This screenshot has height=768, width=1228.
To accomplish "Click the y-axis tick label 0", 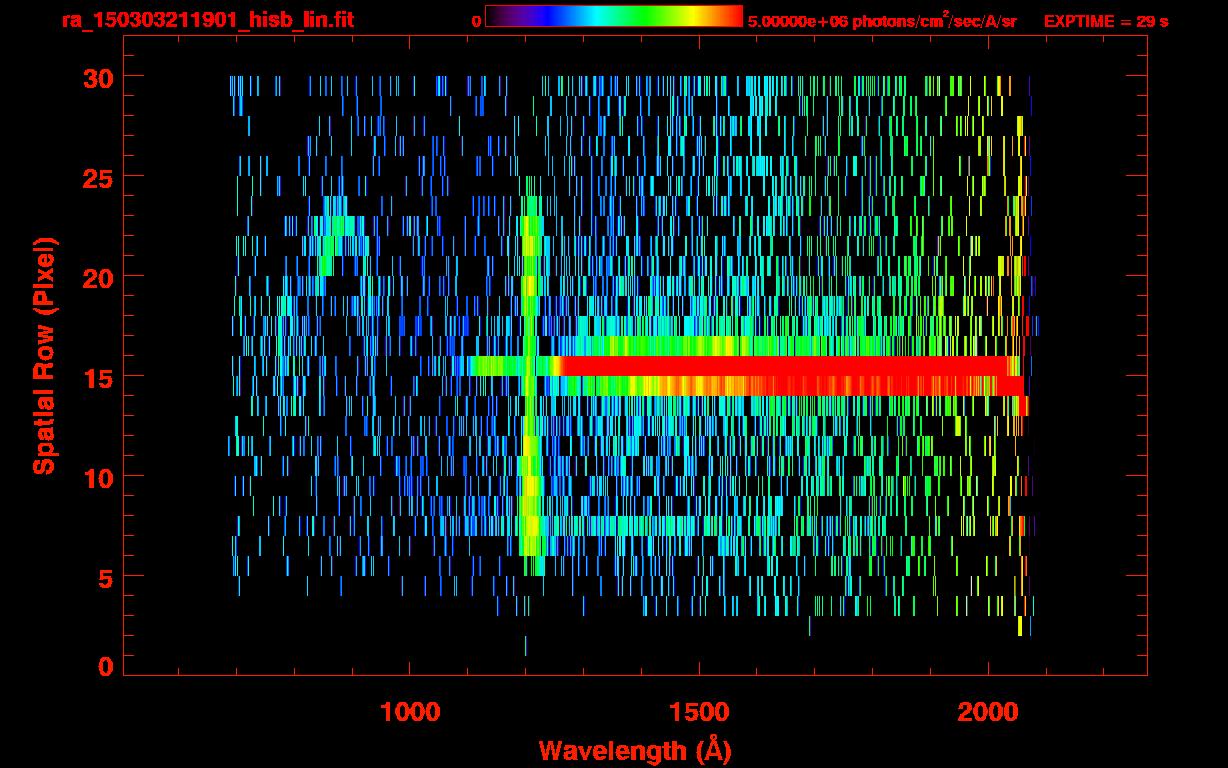I will tap(106, 666).
